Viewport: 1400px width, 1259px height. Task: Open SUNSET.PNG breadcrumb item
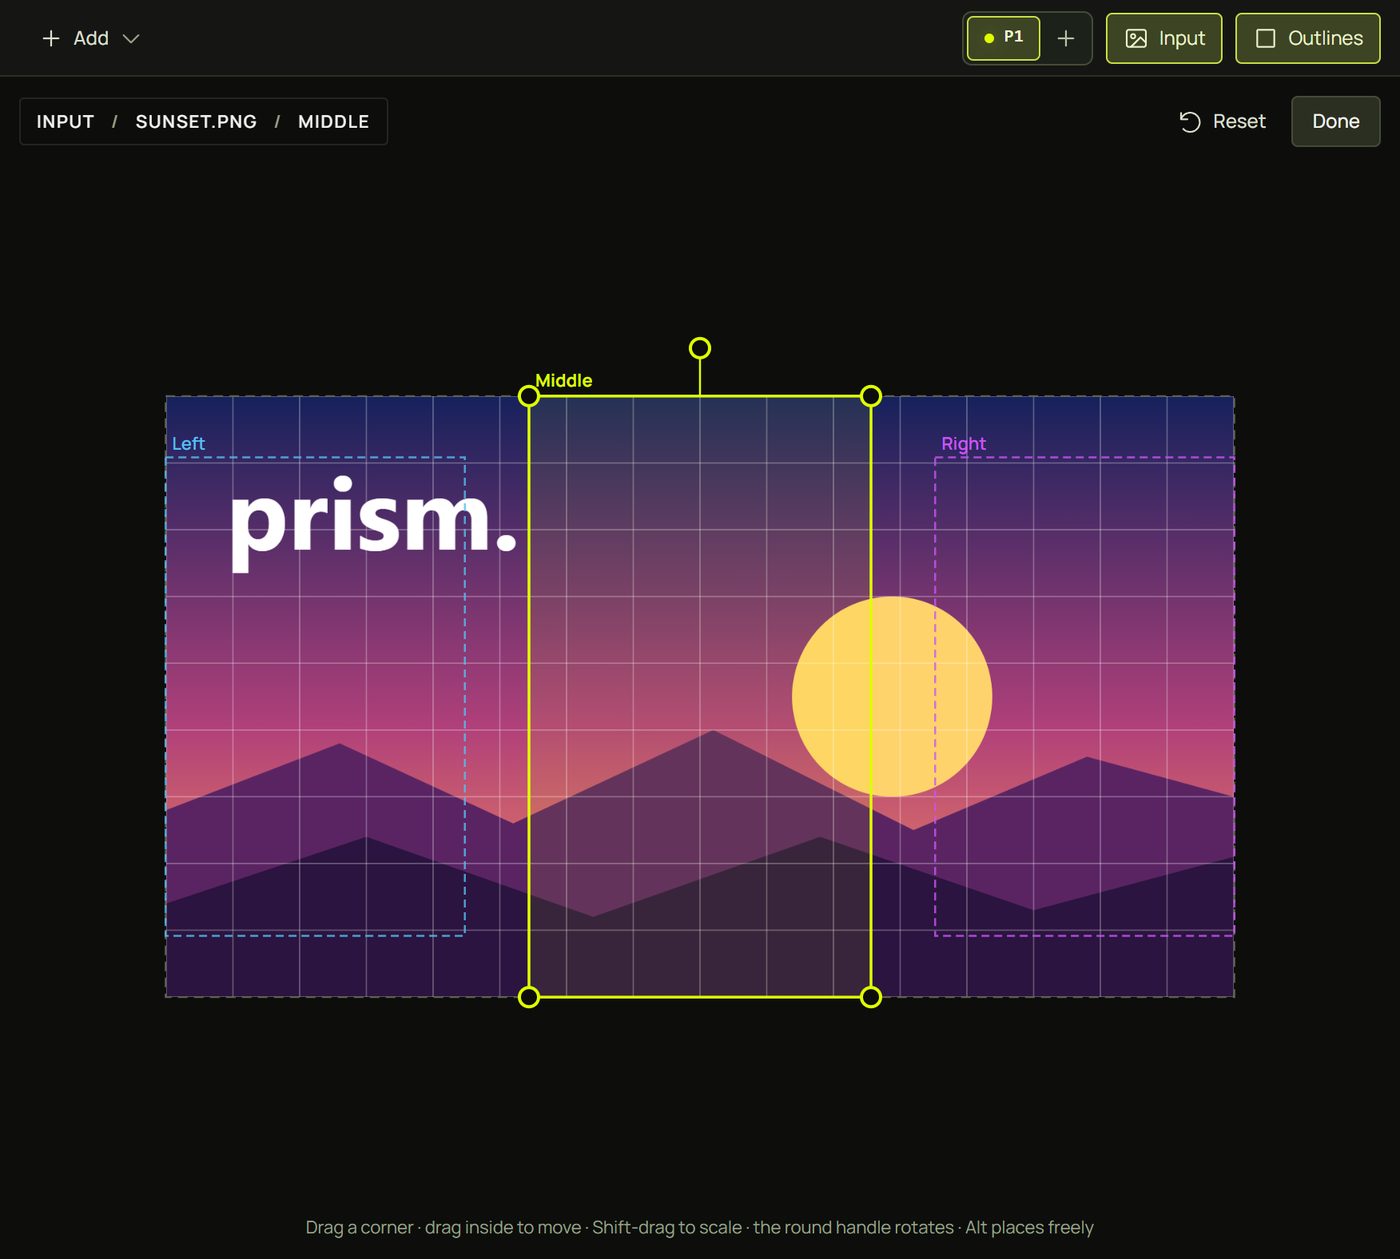(x=196, y=121)
